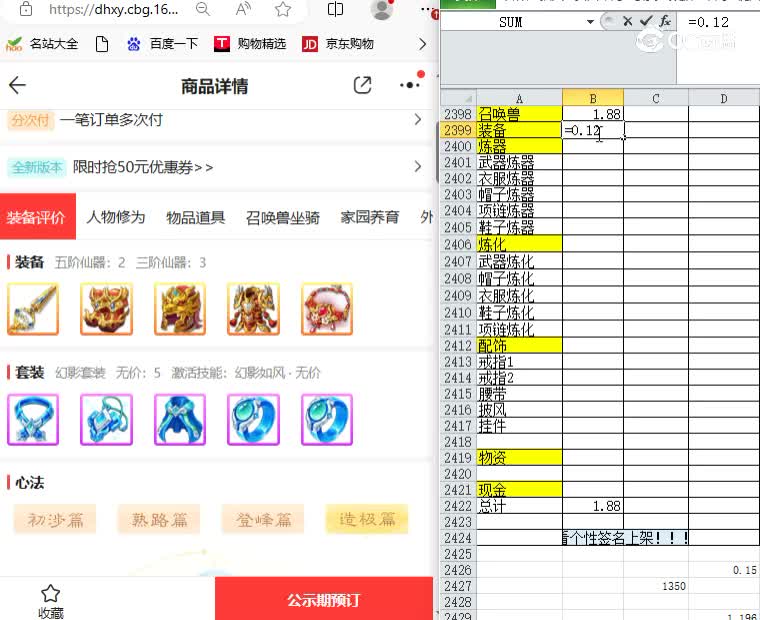Click the cell labeled 鞋子炼化
The image size is (760, 620).
(520, 313)
